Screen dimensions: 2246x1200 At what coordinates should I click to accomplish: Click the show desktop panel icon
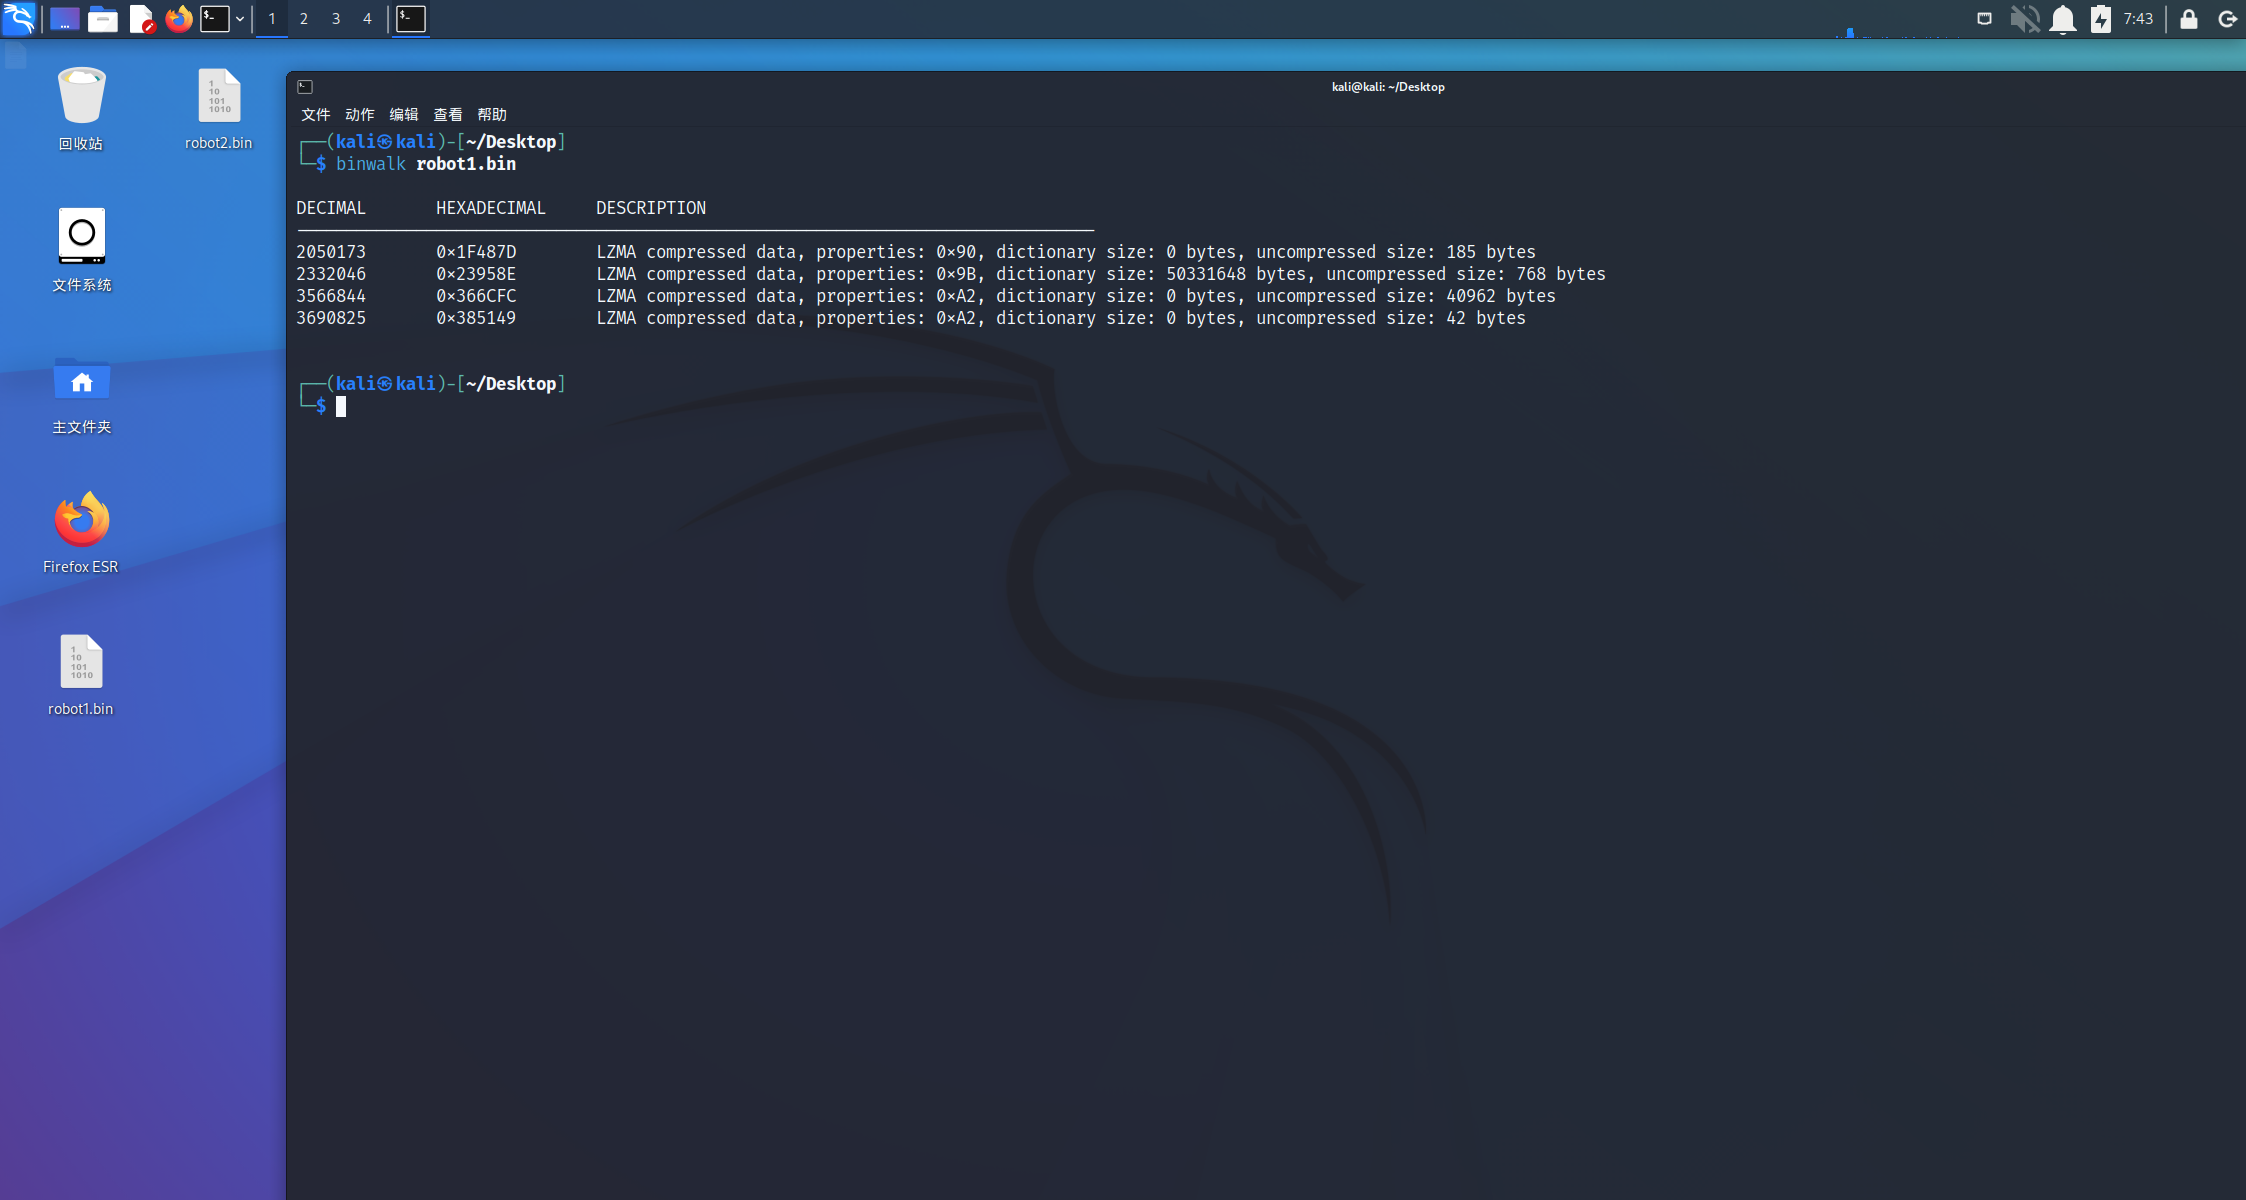(x=64, y=19)
